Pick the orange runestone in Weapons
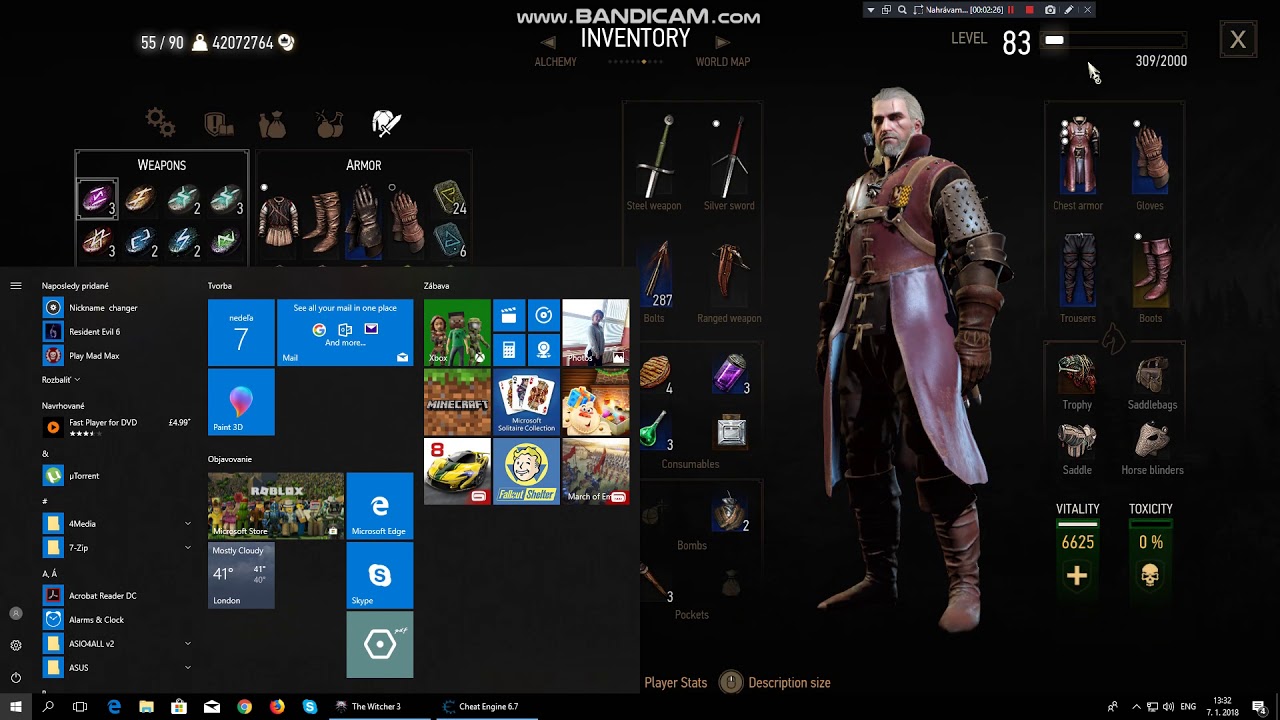This screenshot has height=720, width=1280. click(x=140, y=198)
